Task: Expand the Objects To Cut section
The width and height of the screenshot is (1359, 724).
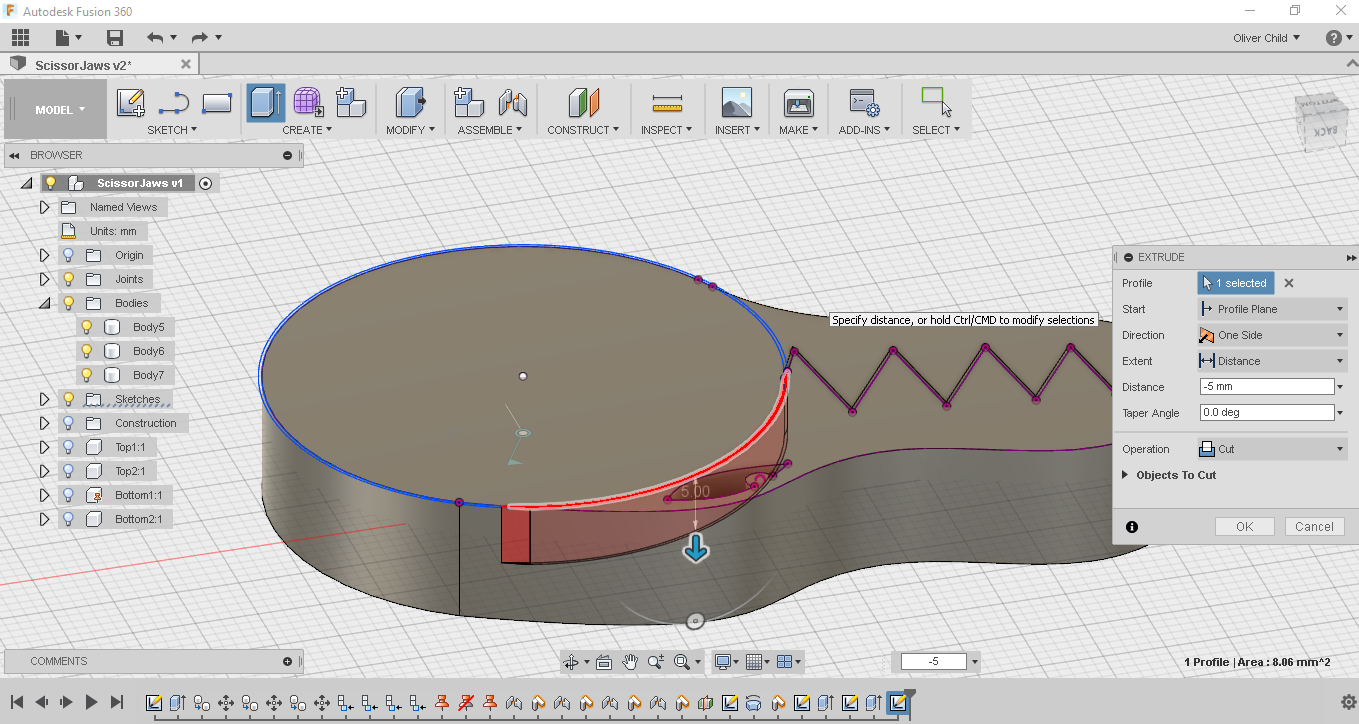Action: point(1126,475)
